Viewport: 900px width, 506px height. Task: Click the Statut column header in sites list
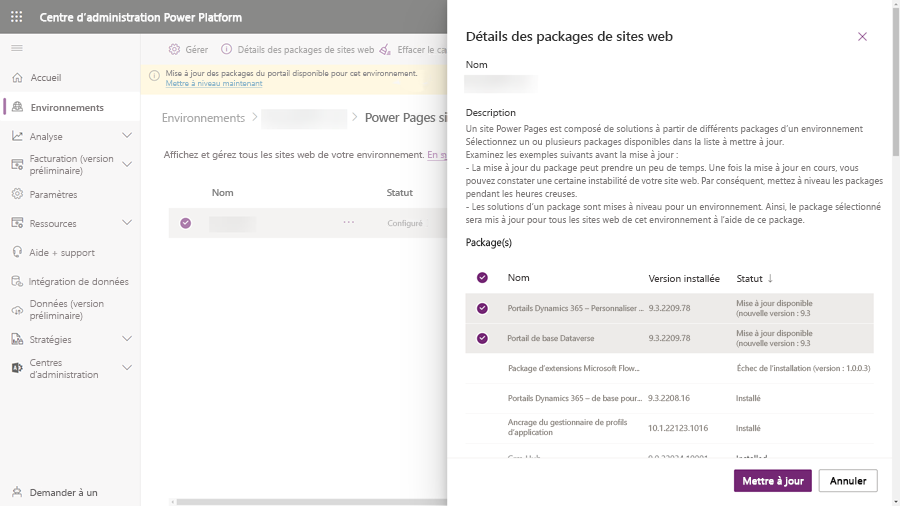point(399,193)
